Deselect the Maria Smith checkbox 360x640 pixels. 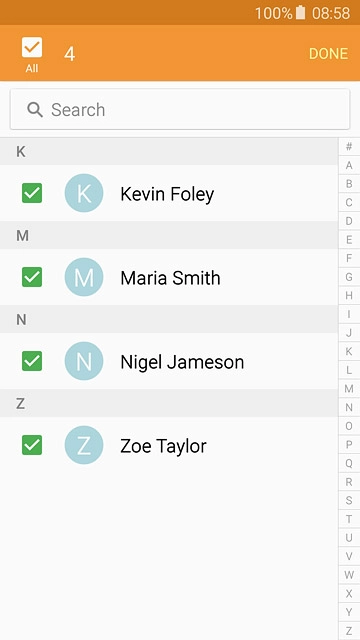[32, 277]
